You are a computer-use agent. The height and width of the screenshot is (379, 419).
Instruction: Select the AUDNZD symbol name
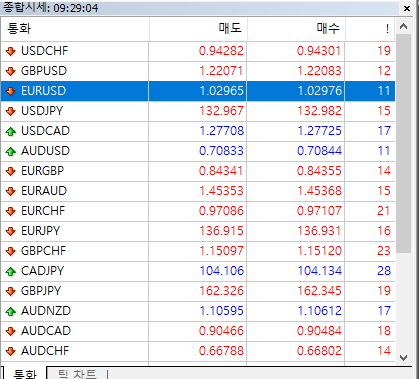[46, 311]
